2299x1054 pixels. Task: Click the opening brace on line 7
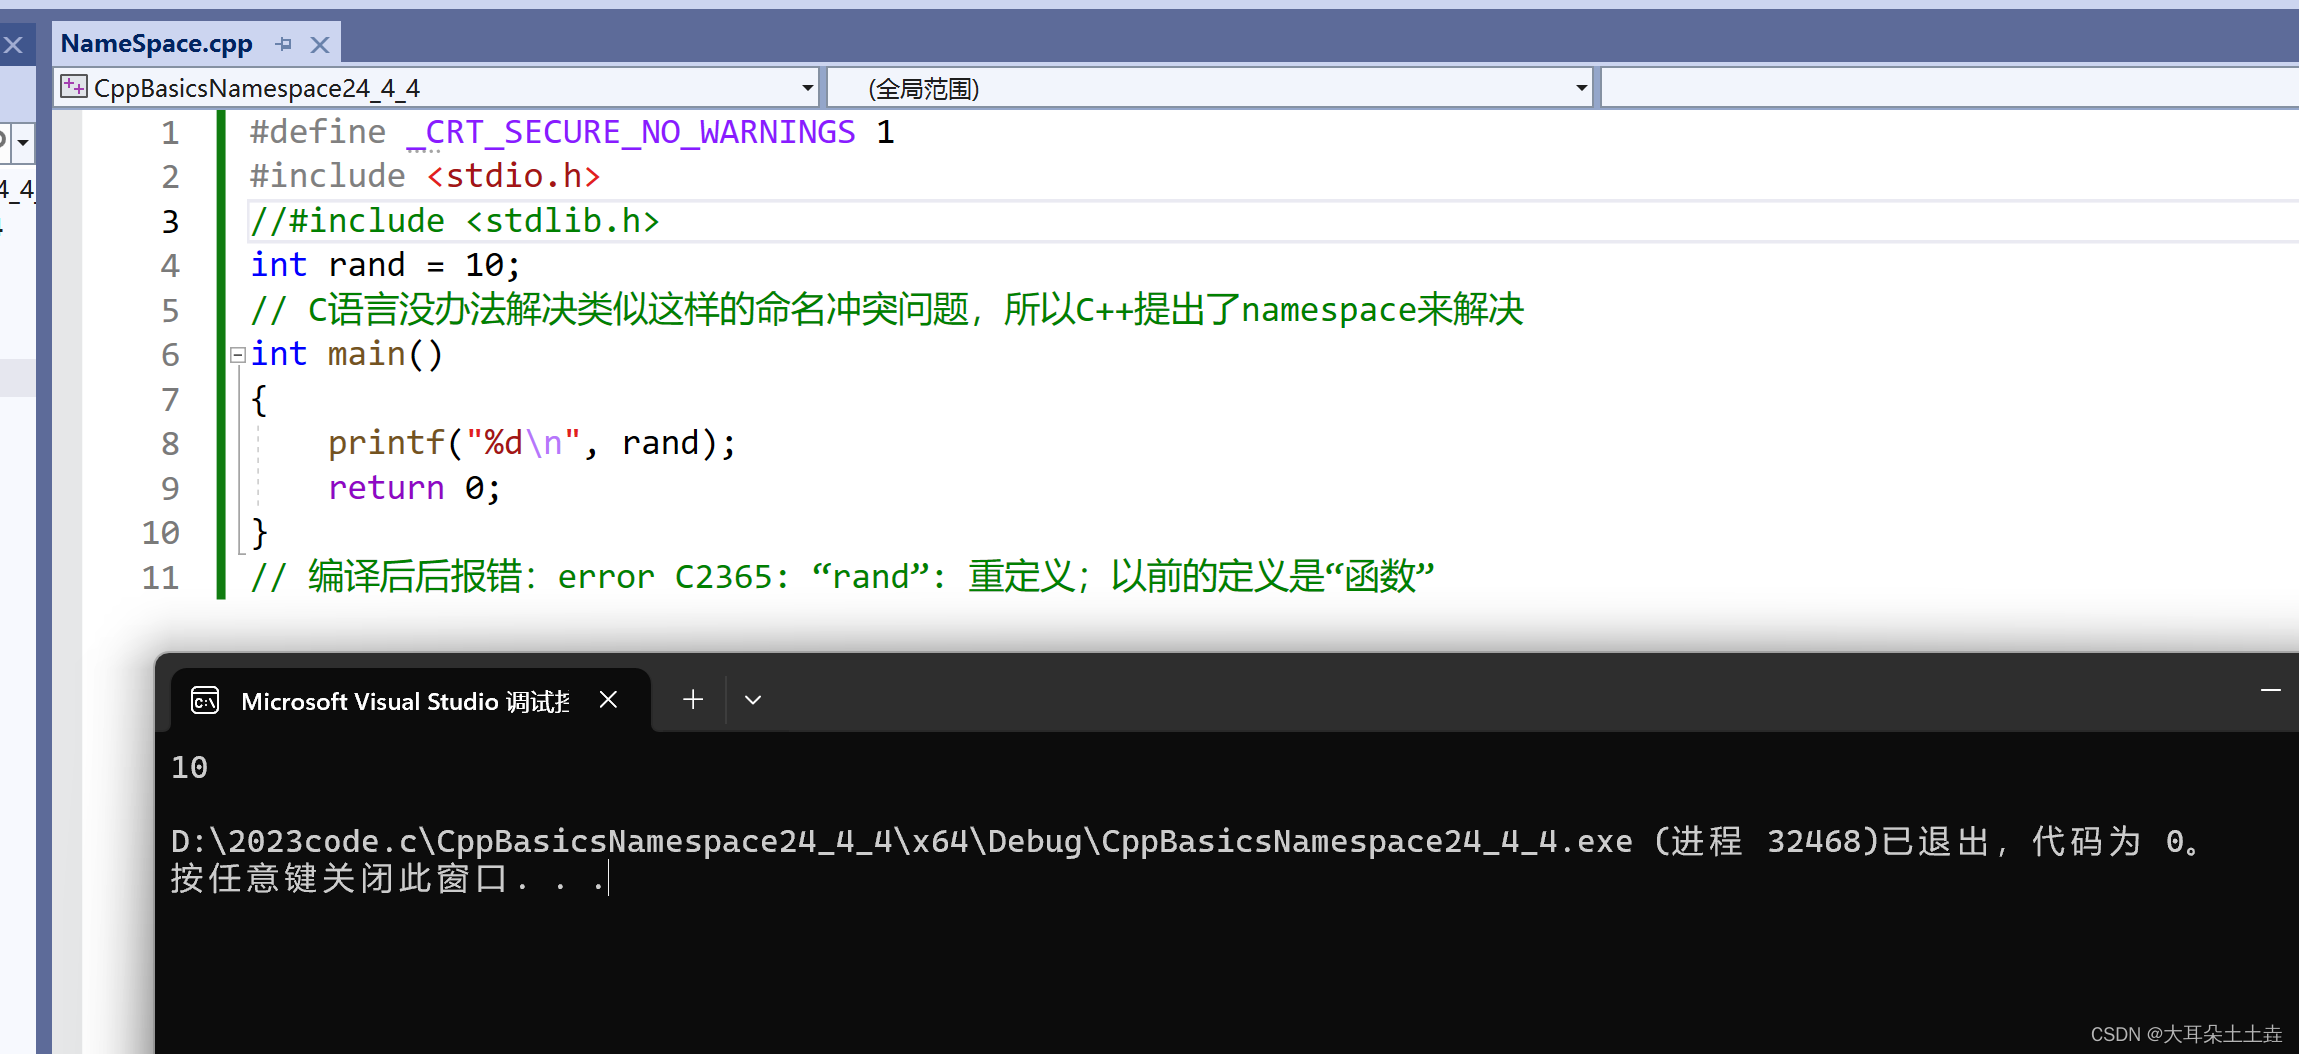[259, 400]
